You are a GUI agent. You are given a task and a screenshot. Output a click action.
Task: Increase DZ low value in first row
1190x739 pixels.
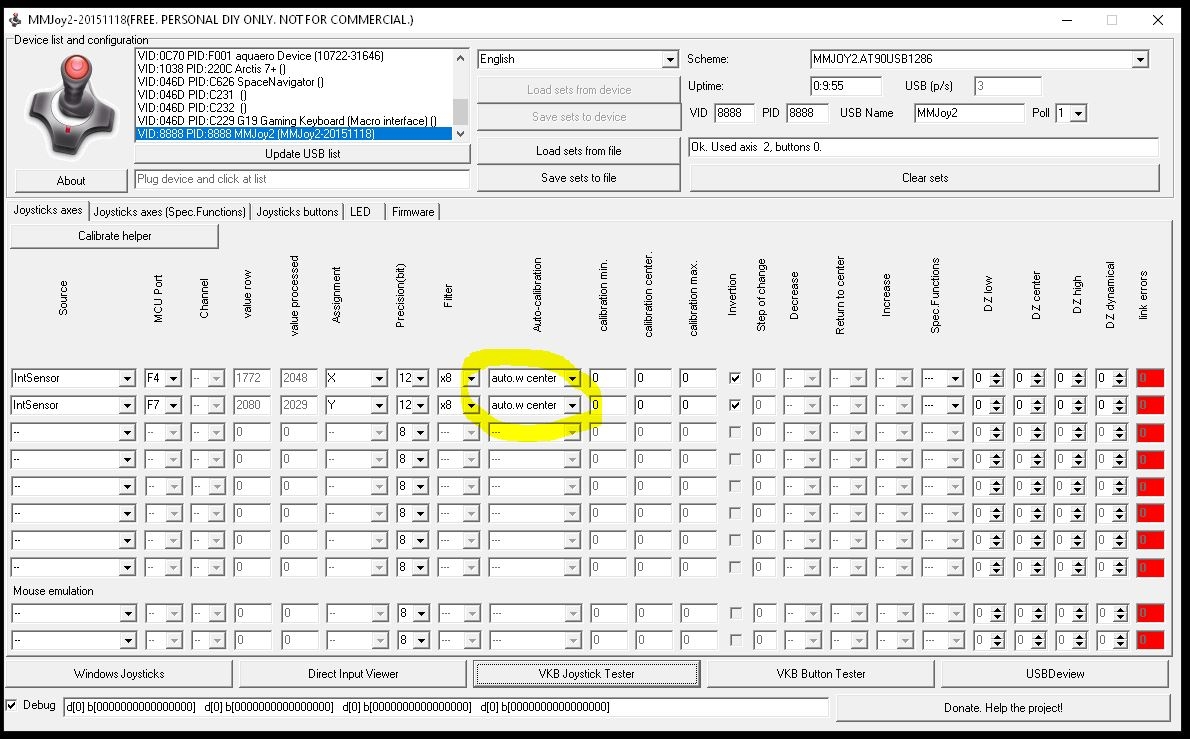pyautogui.click(x=998, y=374)
